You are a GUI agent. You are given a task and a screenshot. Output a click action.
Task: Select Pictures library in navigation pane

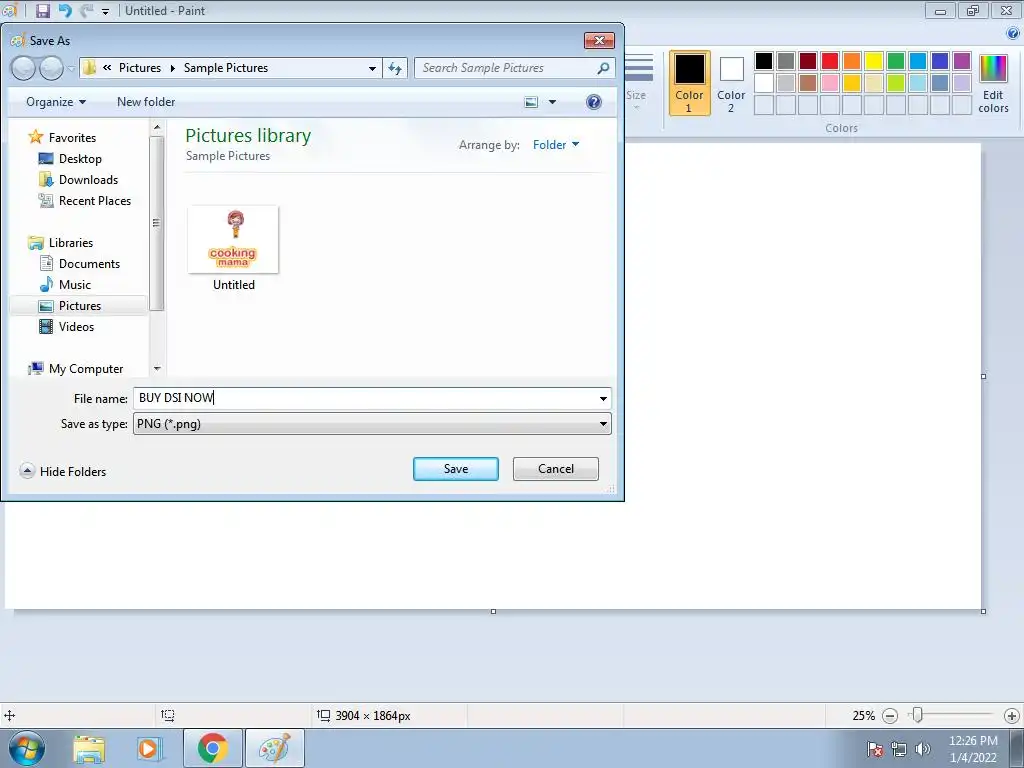pyautogui.click(x=80, y=306)
